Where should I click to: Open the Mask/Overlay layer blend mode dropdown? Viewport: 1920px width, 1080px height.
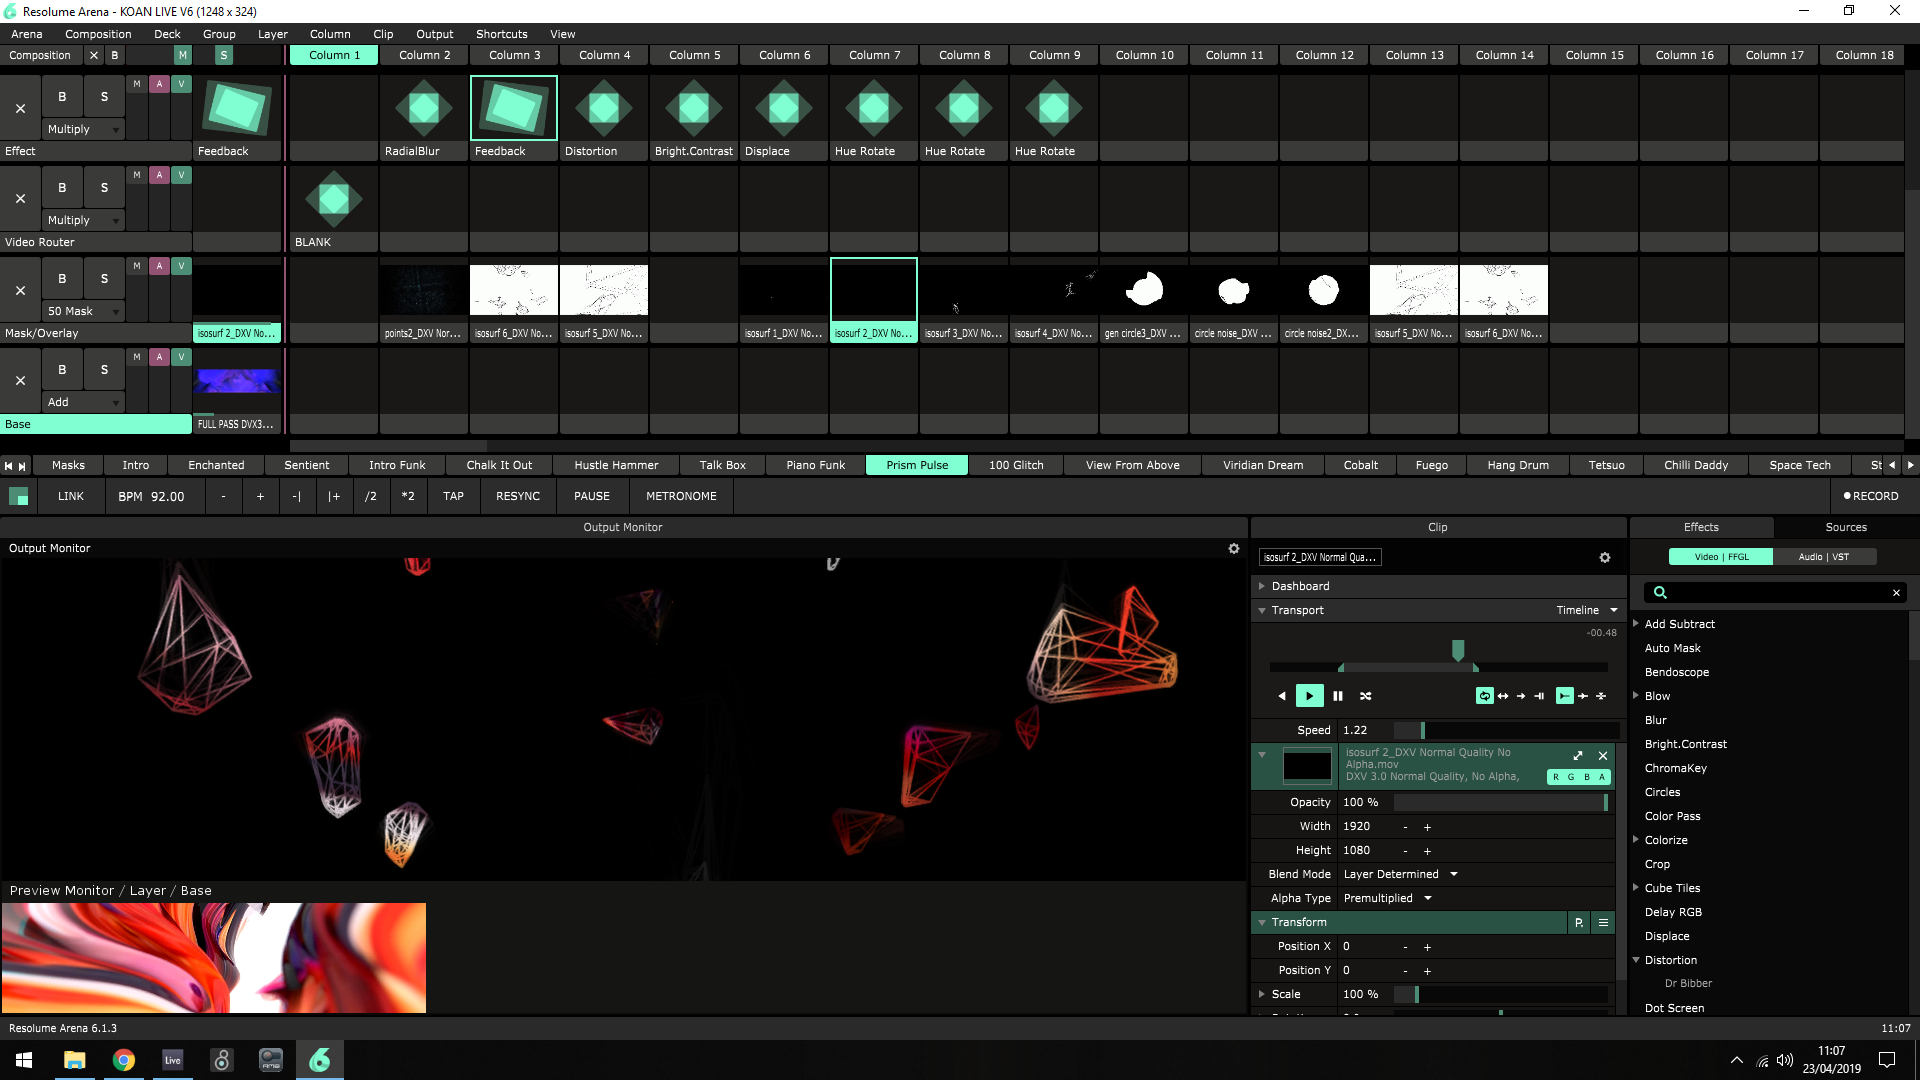[x=84, y=311]
